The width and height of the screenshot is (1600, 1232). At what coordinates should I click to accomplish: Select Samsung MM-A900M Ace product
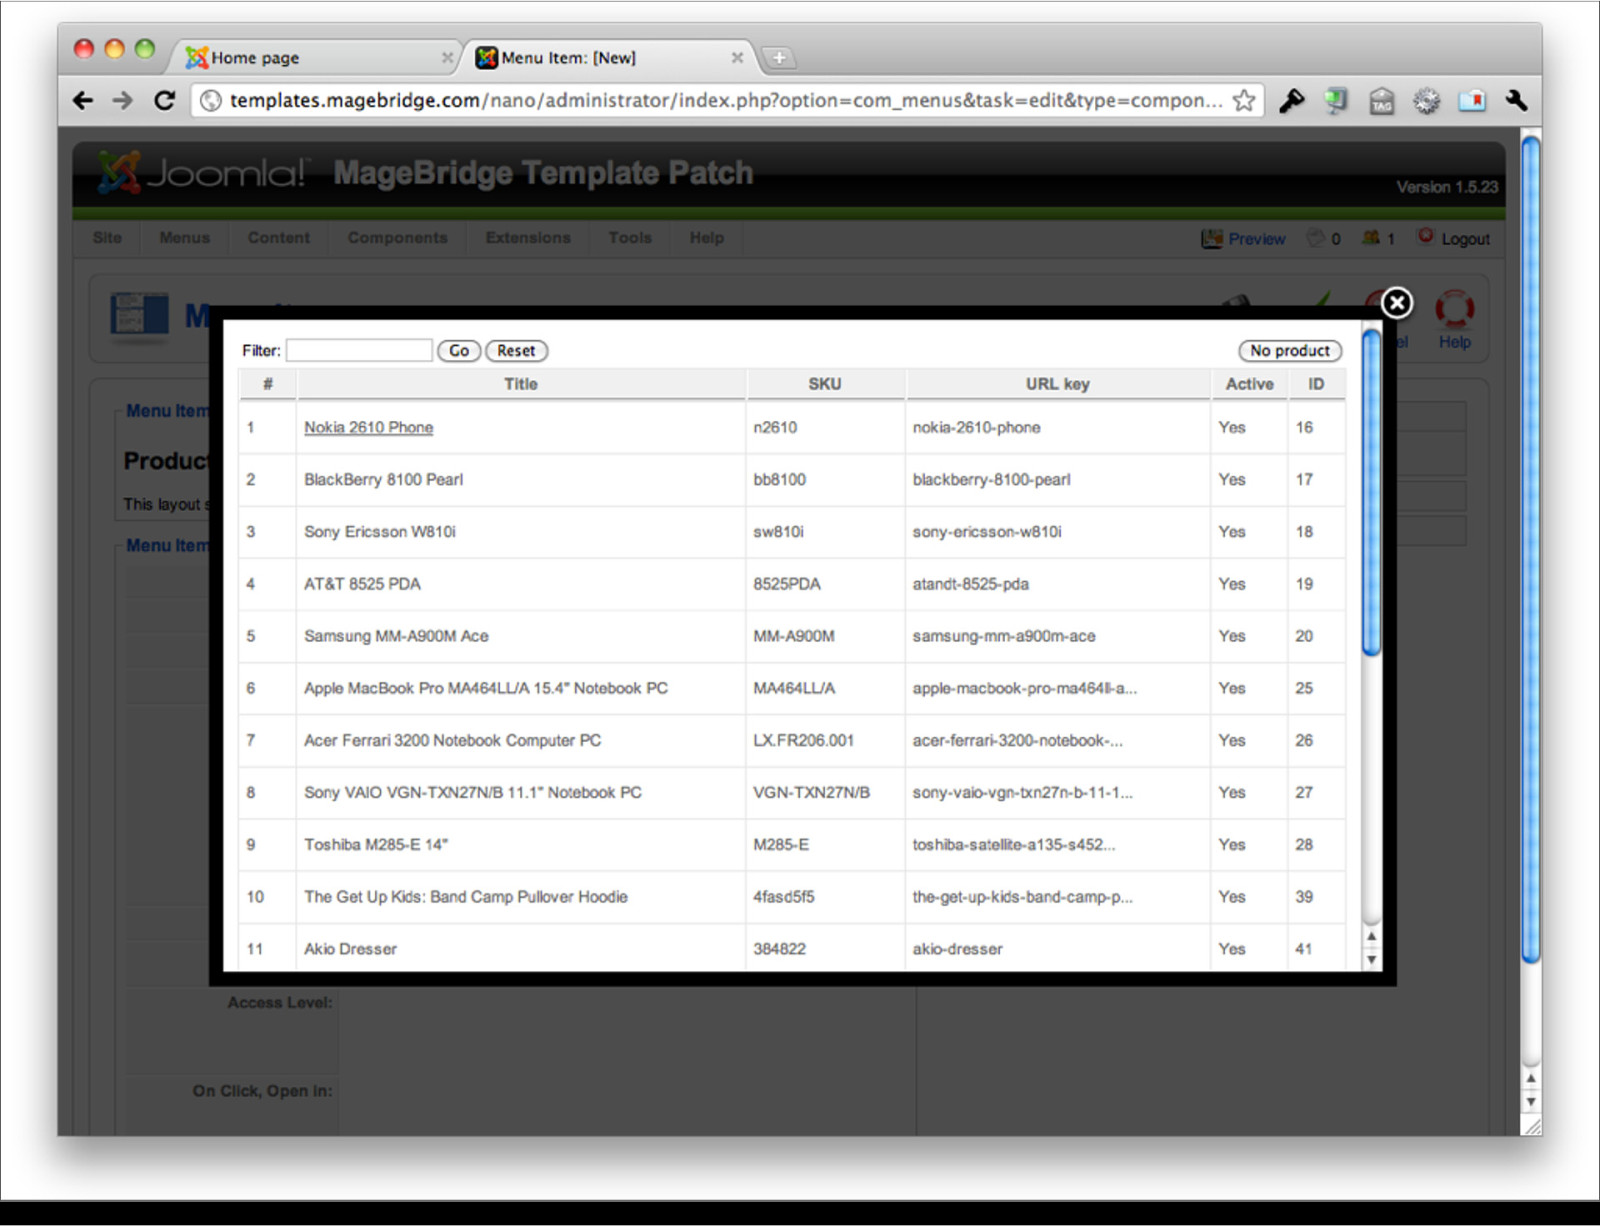[x=396, y=636]
